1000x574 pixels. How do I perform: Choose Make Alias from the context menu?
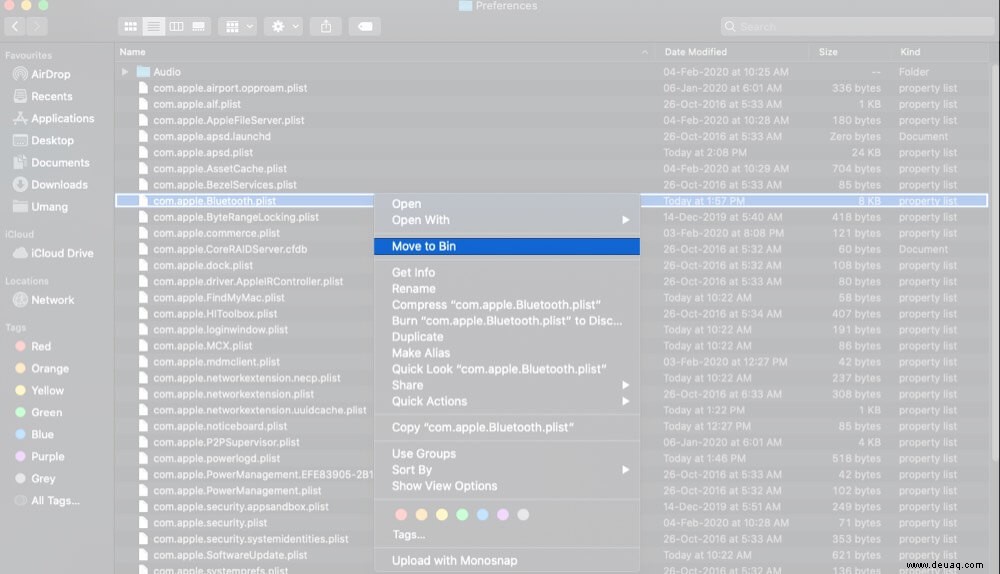(507, 353)
